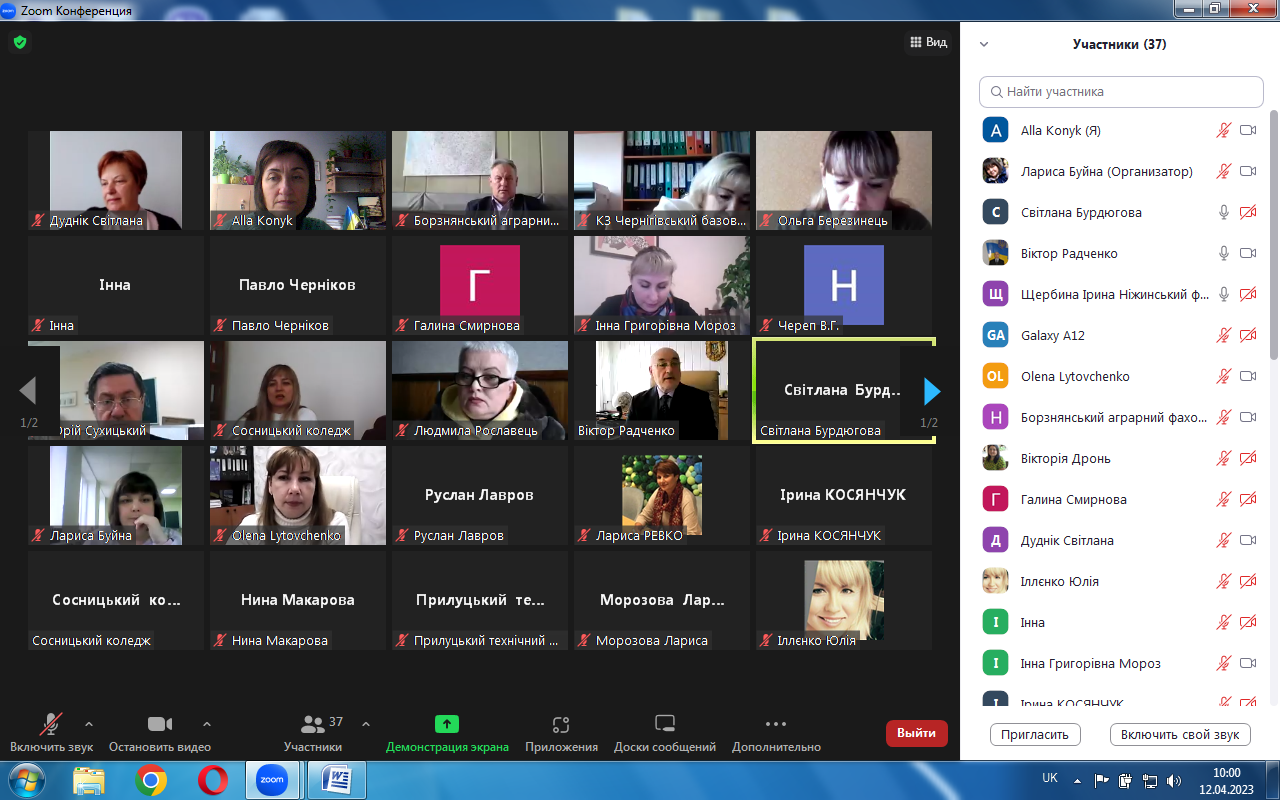1280x800 pixels.
Task: Toggle camera icon for Alla Konyk
Action: click(x=1248, y=130)
